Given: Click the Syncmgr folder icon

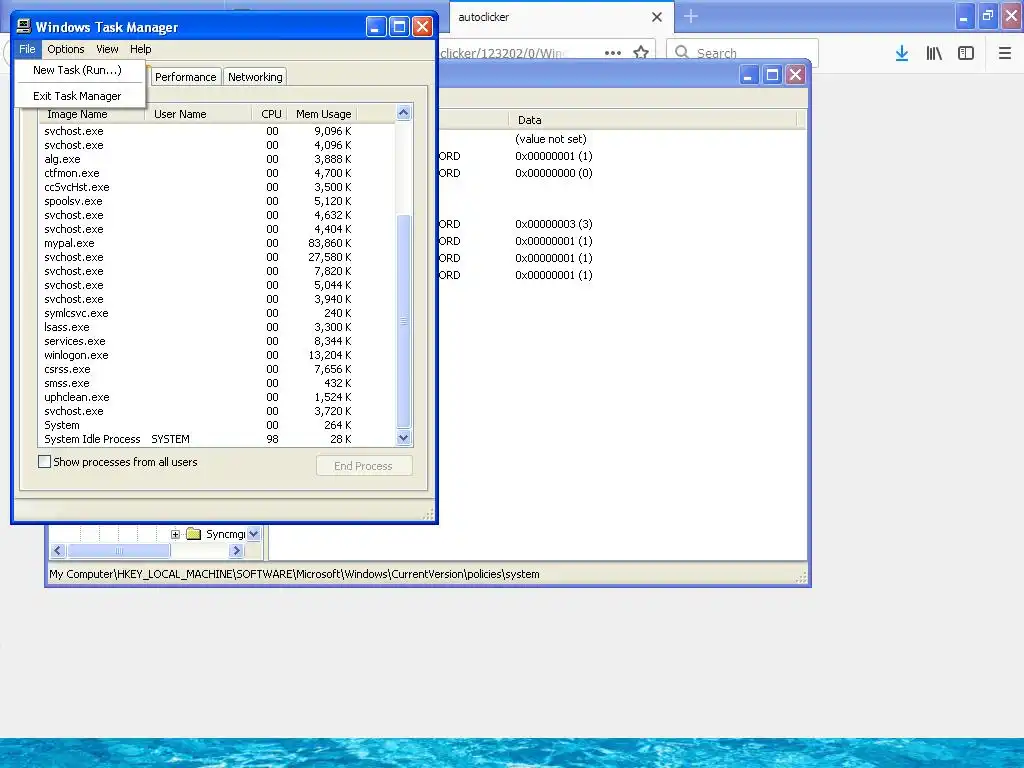Looking at the screenshot, I should click(193, 534).
